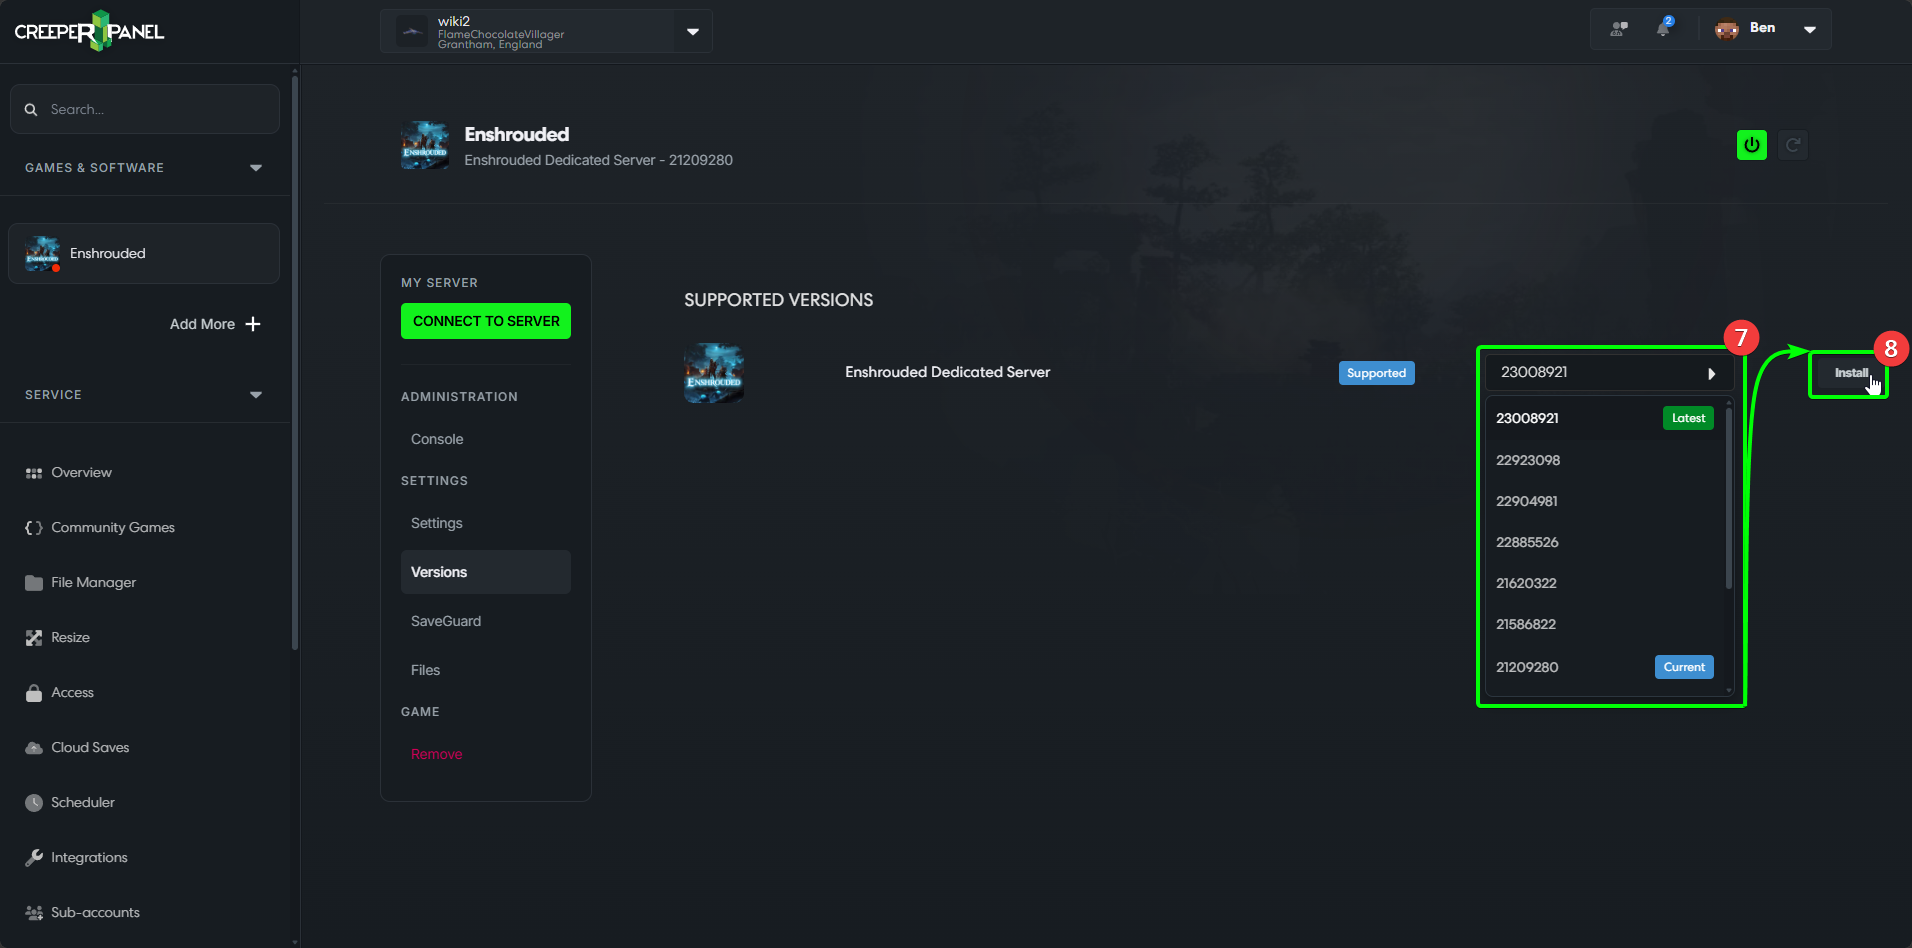
Task: Click the restart server icon
Action: pyautogui.click(x=1793, y=145)
